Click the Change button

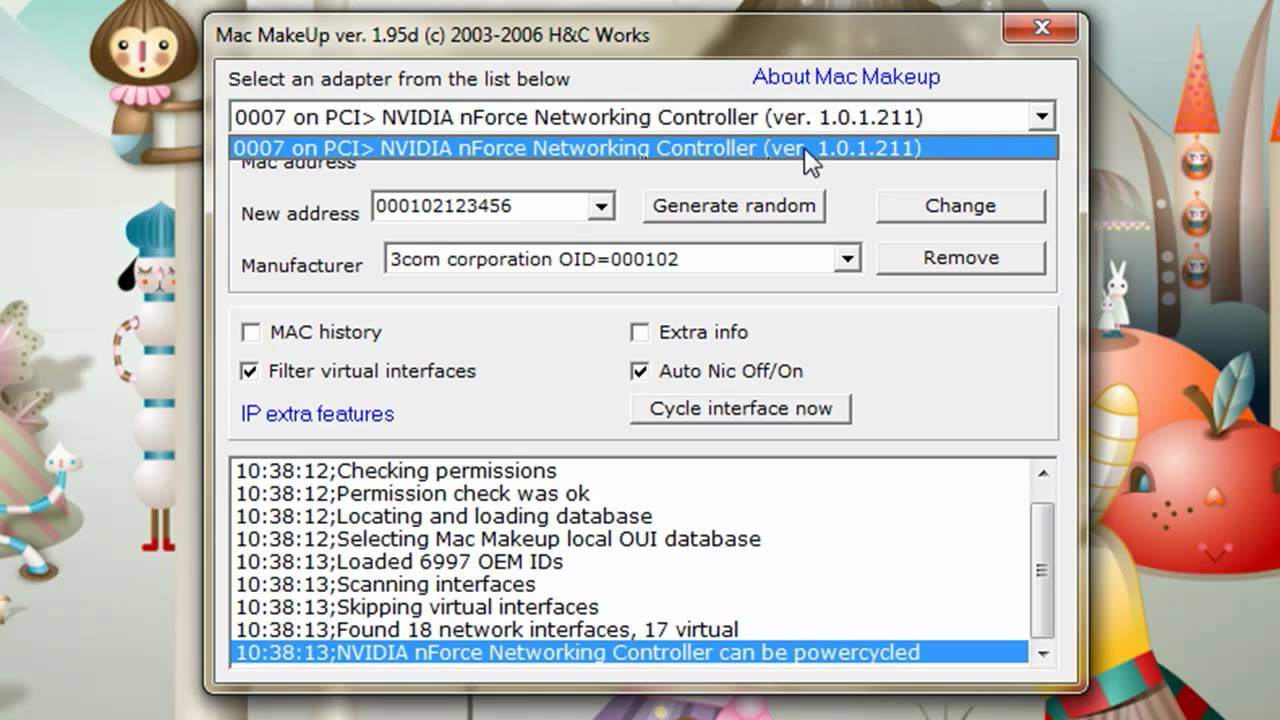960,206
